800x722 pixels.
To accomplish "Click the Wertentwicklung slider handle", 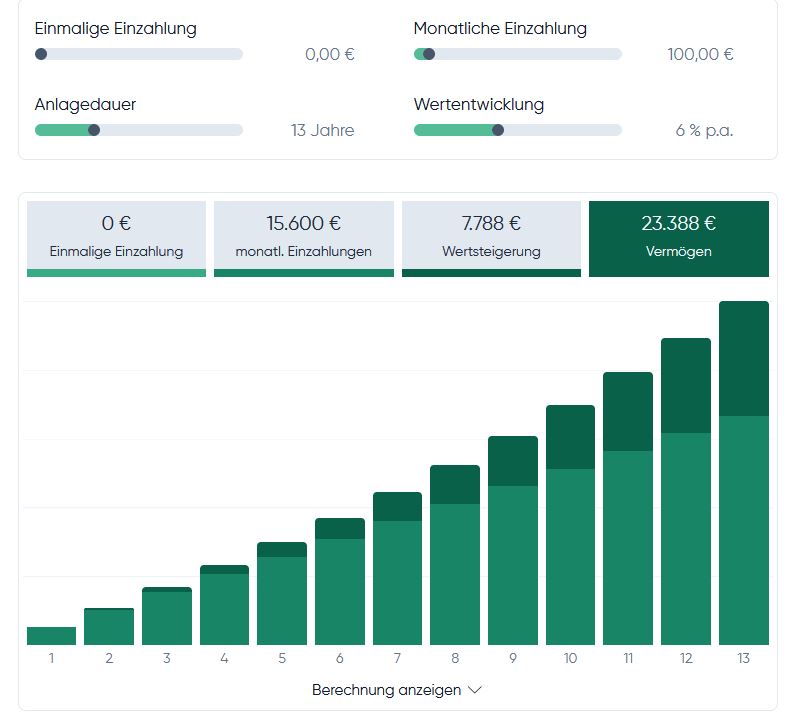I will [498, 130].
